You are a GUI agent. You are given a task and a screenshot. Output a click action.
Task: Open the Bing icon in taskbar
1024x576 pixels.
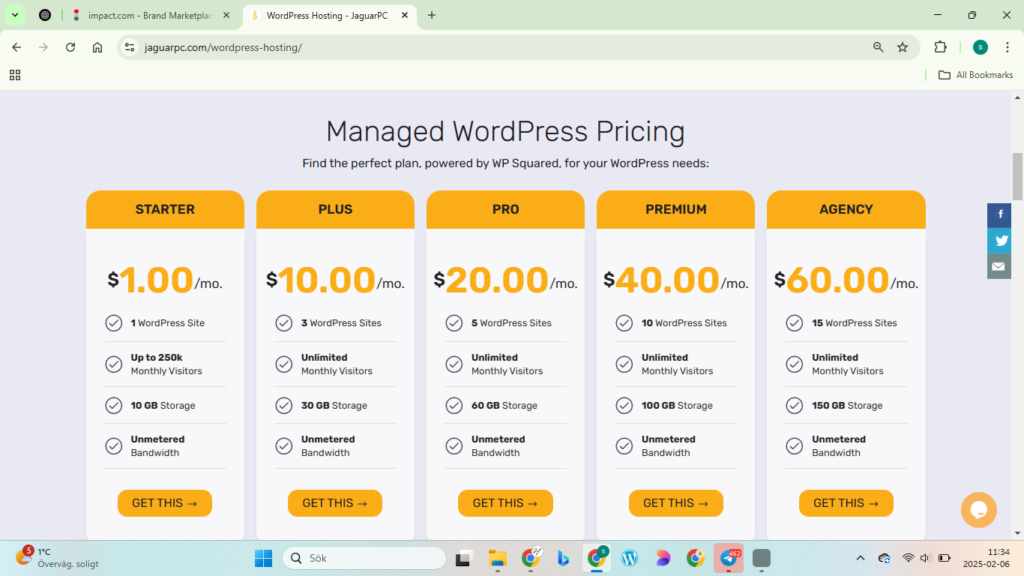(563, 558)
